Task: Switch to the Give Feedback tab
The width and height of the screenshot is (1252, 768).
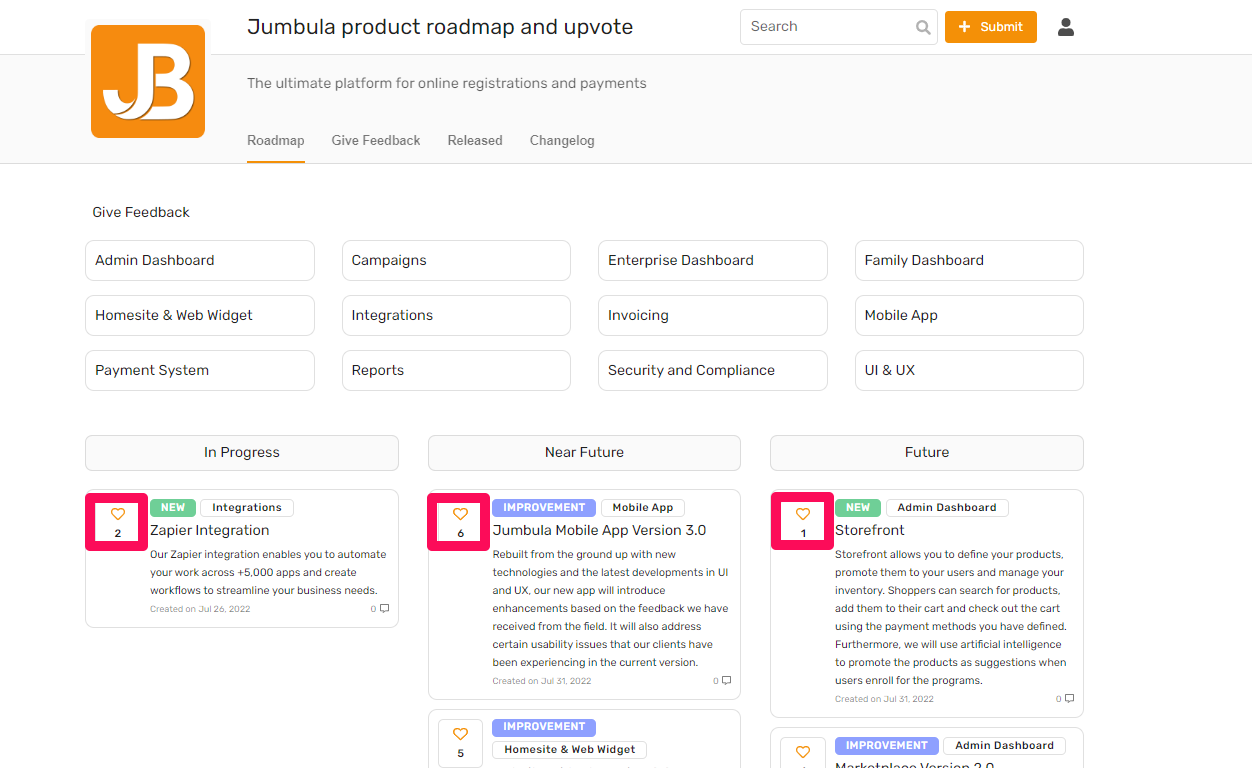Action: point(376,140)
